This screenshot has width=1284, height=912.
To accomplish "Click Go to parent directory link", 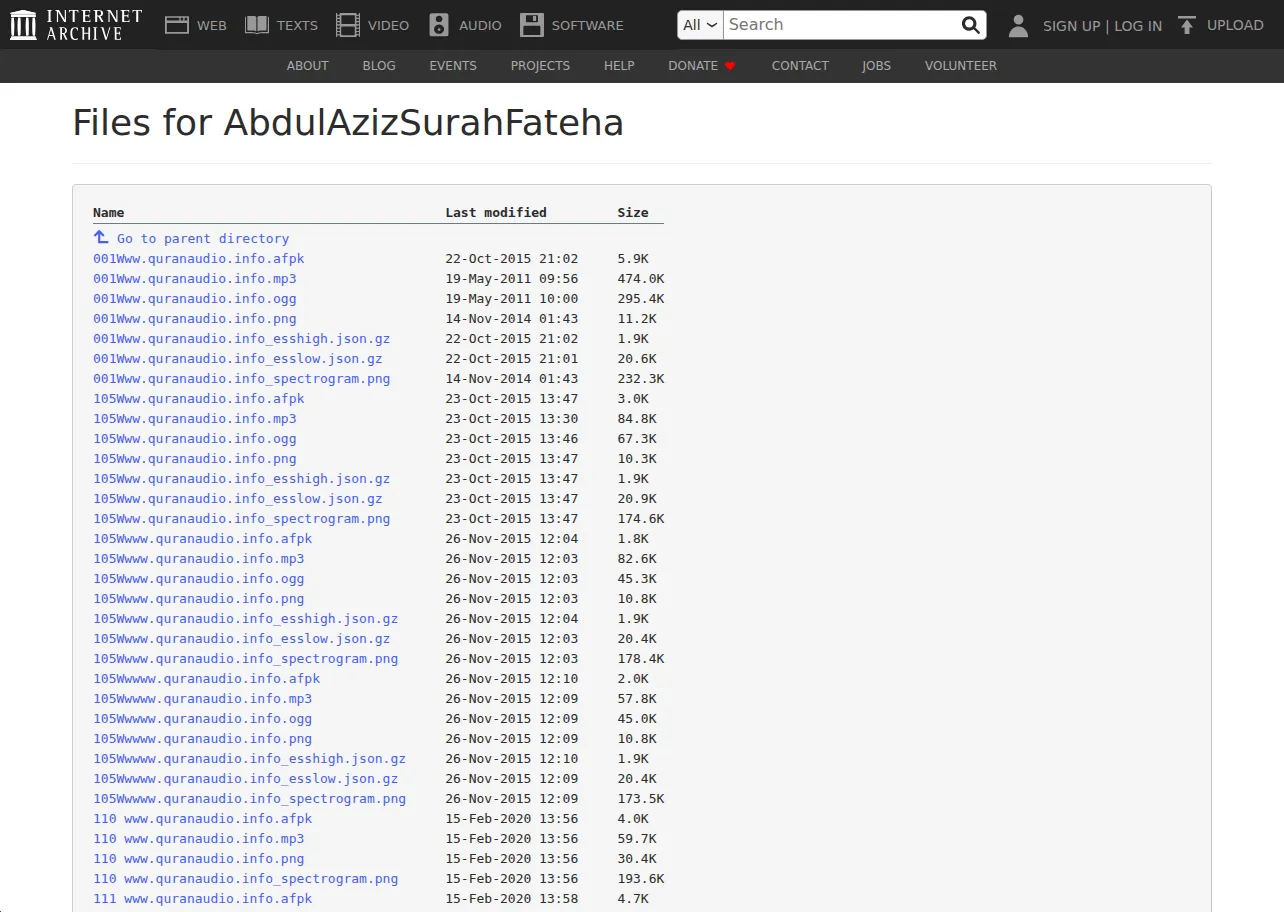I will [x=203, y=239].
